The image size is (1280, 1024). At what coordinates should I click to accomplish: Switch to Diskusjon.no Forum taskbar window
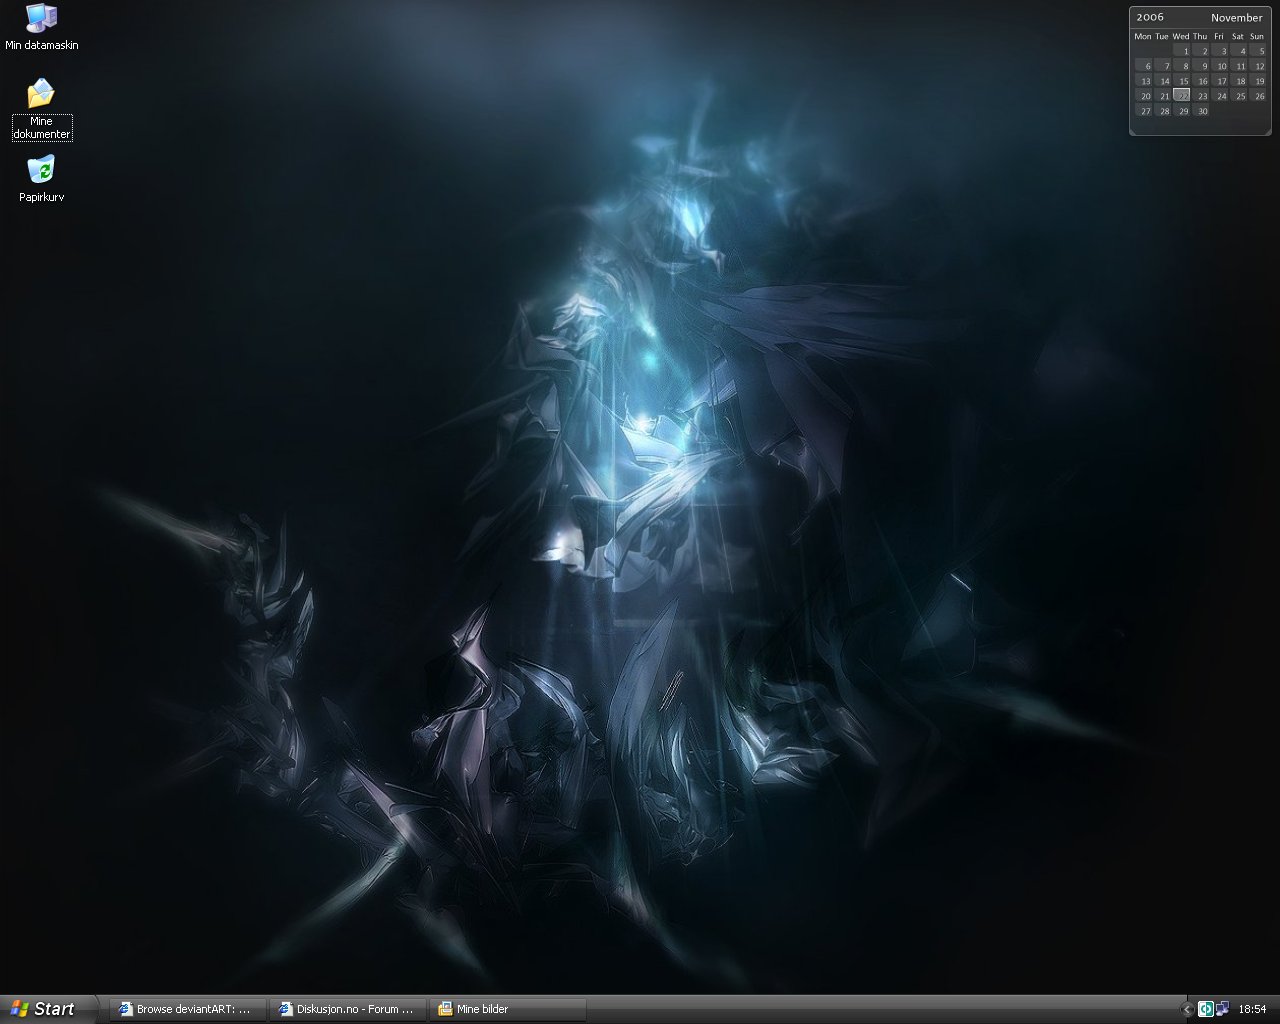point(347,1009)
